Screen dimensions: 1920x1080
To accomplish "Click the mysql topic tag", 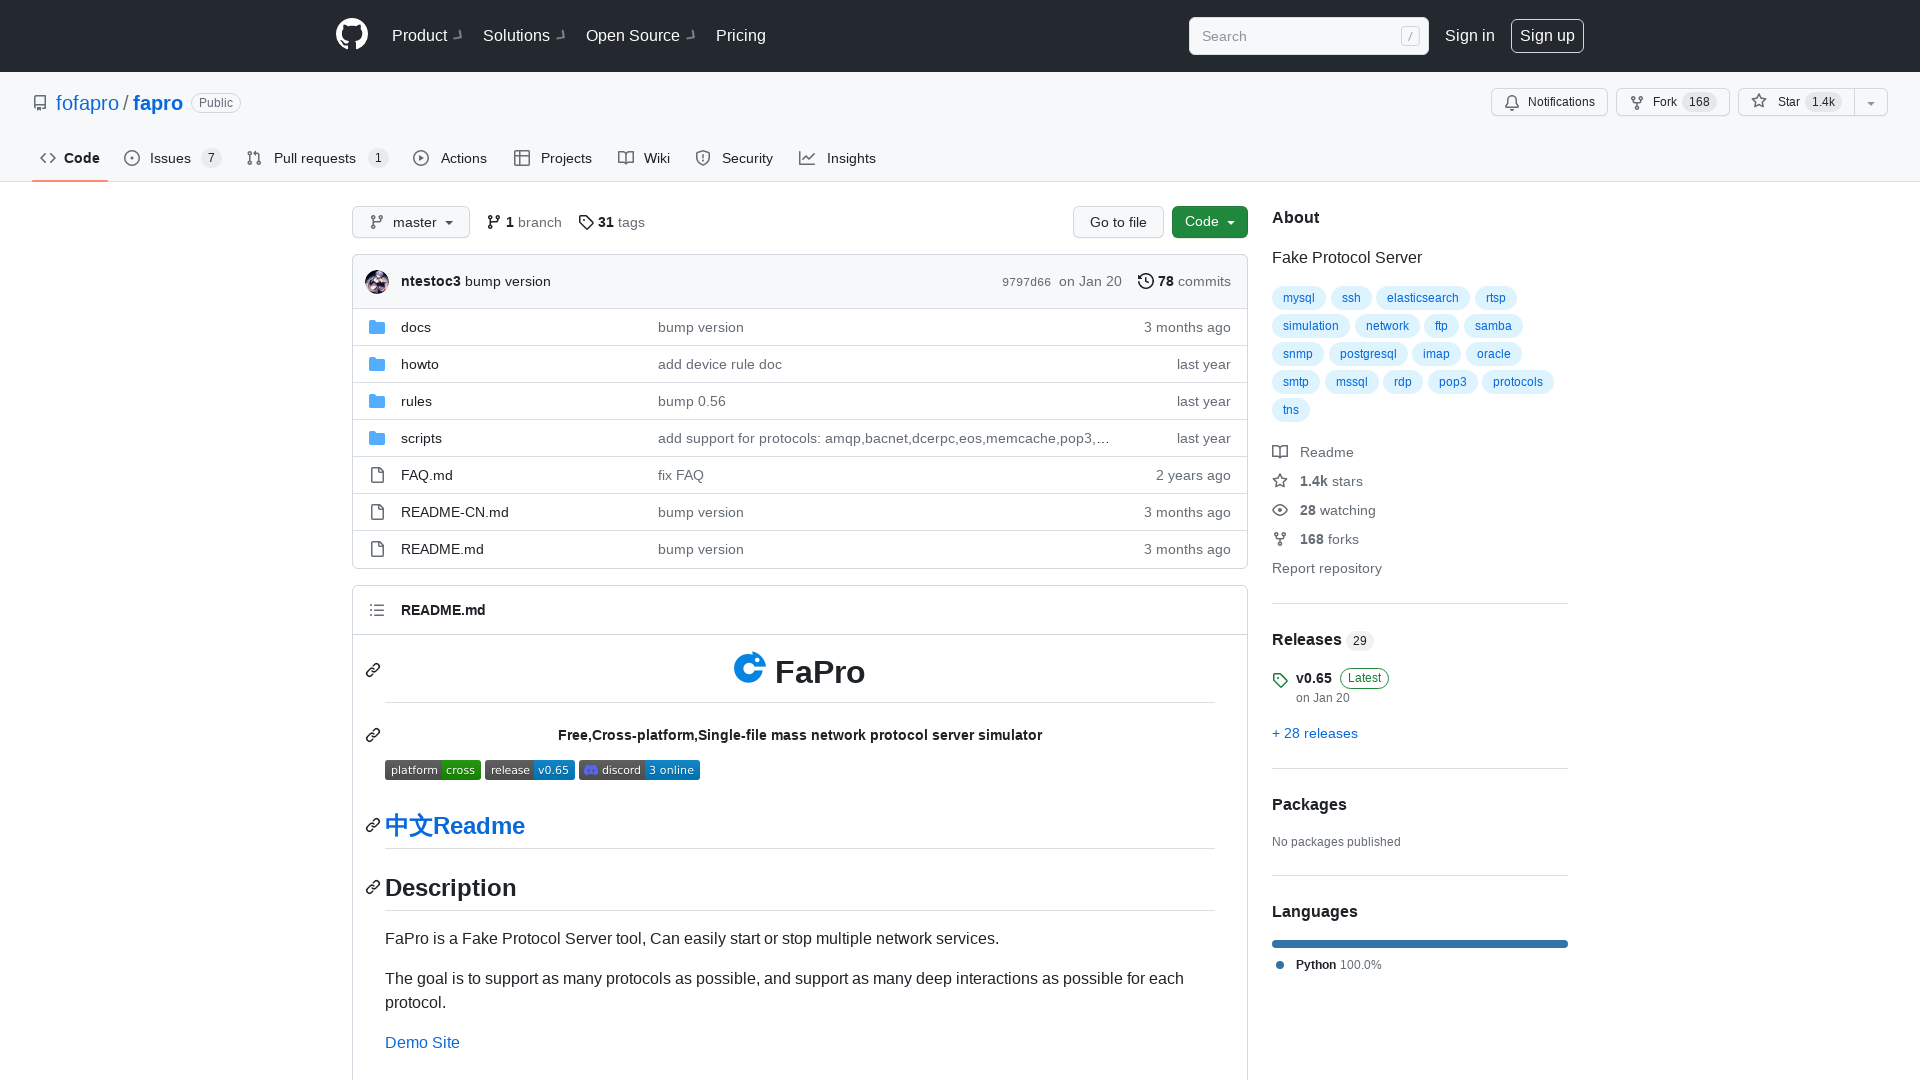I will point(1299,298).
